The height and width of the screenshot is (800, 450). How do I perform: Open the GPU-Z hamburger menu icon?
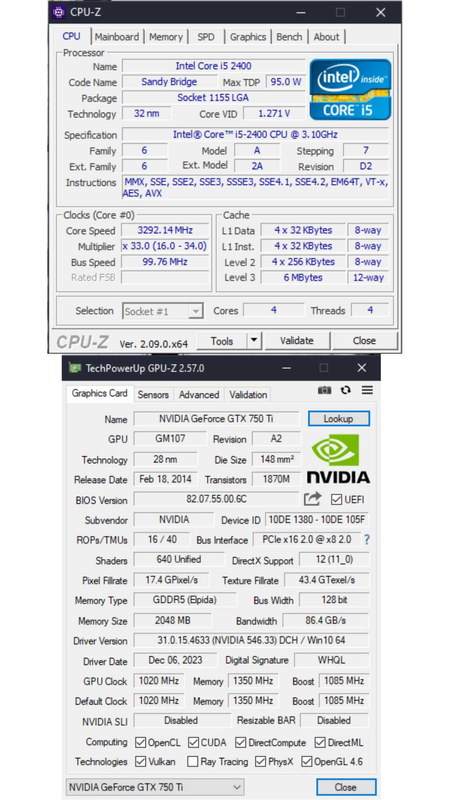click(367, 390)
